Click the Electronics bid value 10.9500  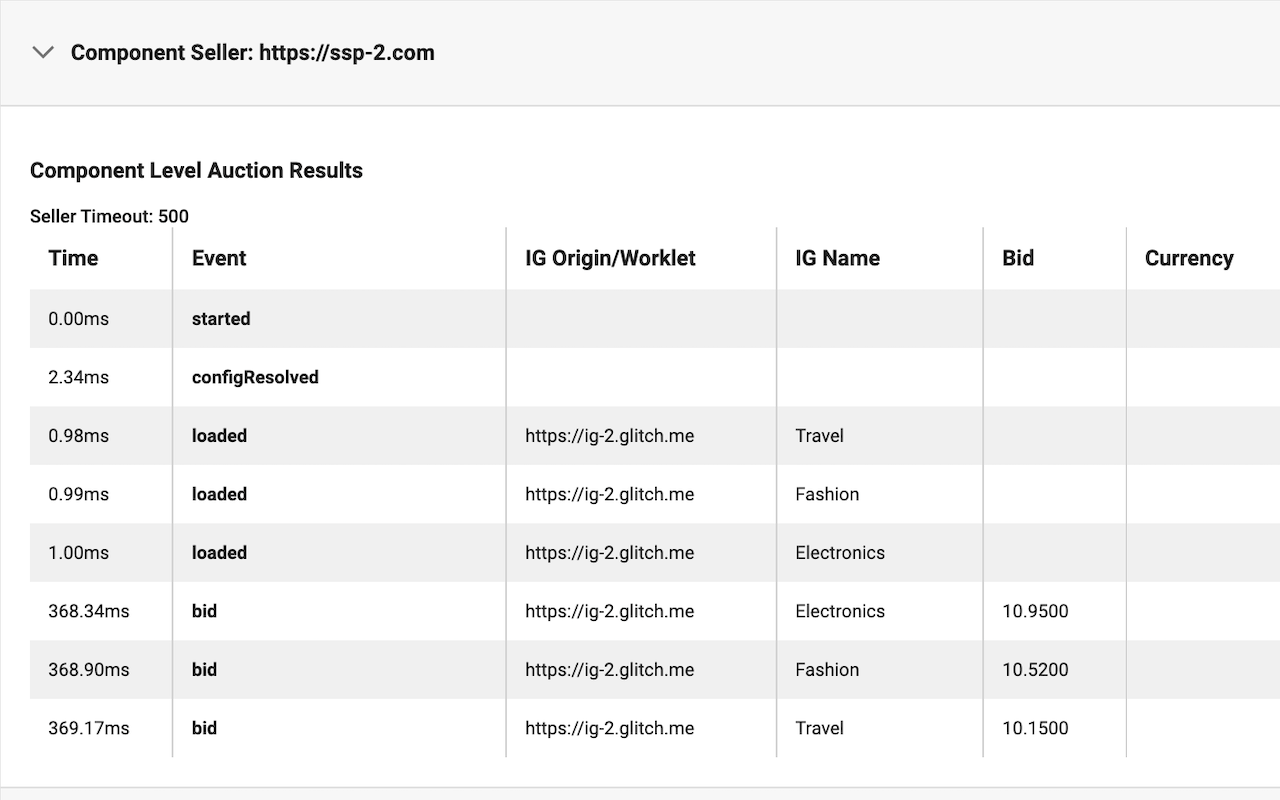[1035, 611]
